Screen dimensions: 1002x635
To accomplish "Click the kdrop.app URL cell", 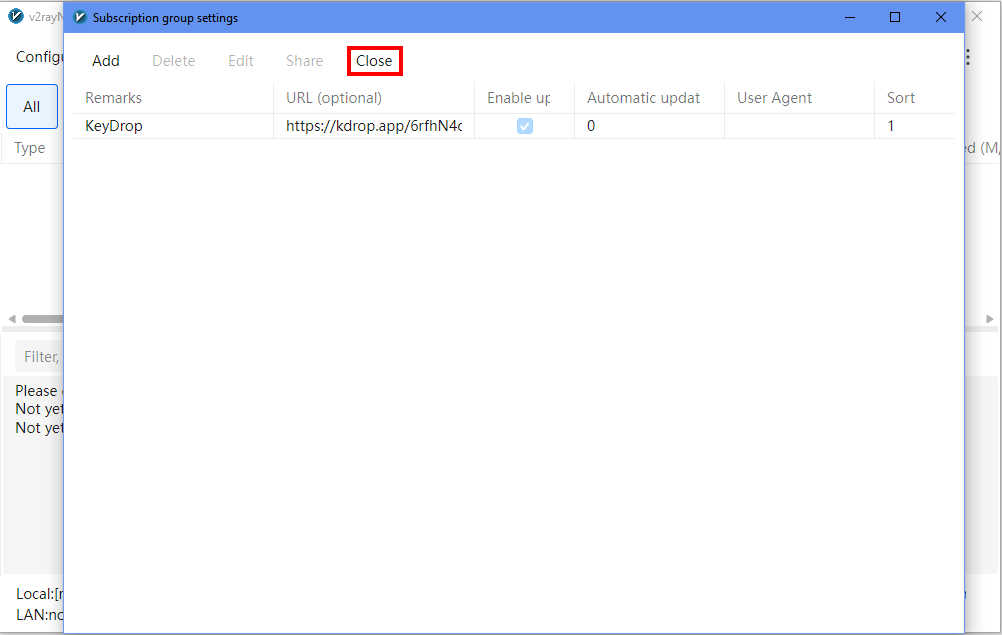I will (373, 126).
